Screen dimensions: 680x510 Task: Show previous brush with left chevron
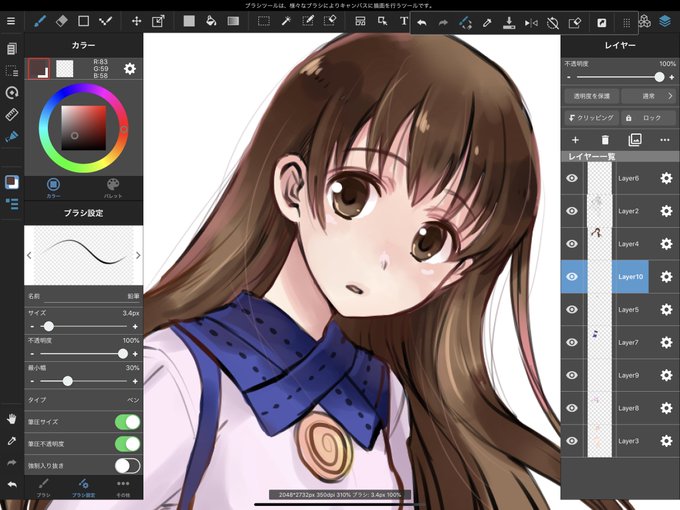pos(29,255)
